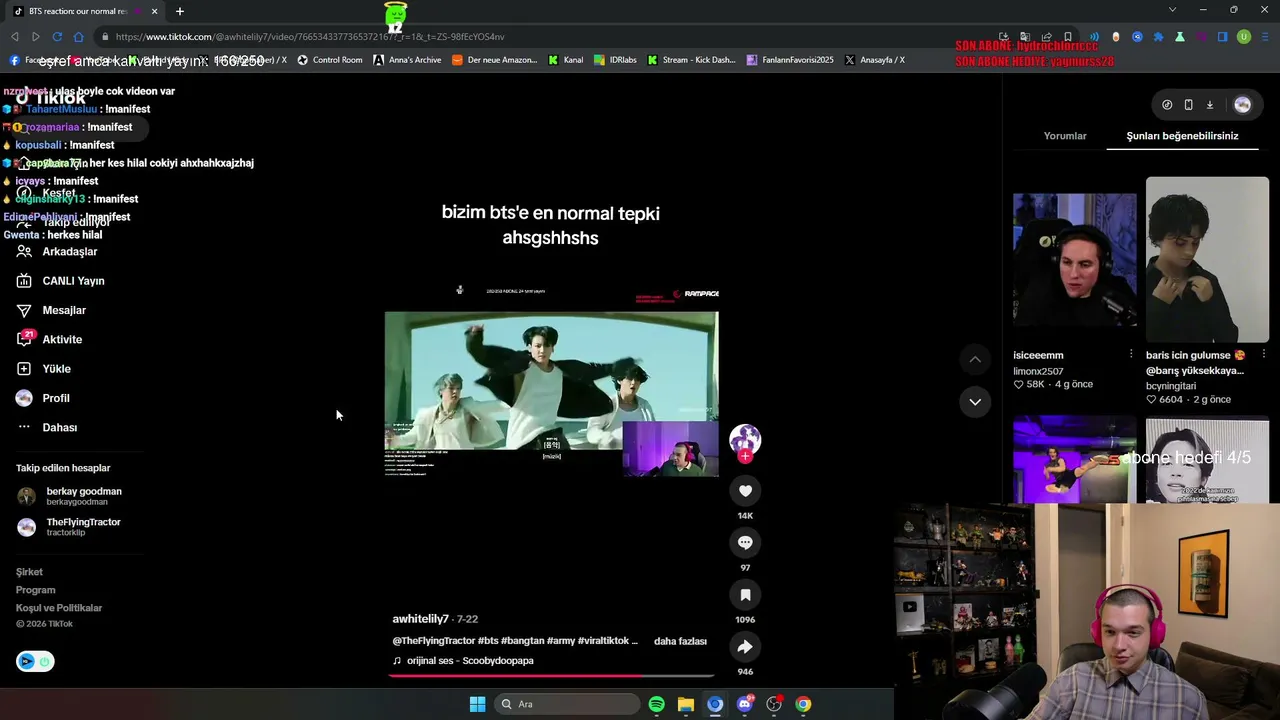Open the browser home button

[79, 37]
